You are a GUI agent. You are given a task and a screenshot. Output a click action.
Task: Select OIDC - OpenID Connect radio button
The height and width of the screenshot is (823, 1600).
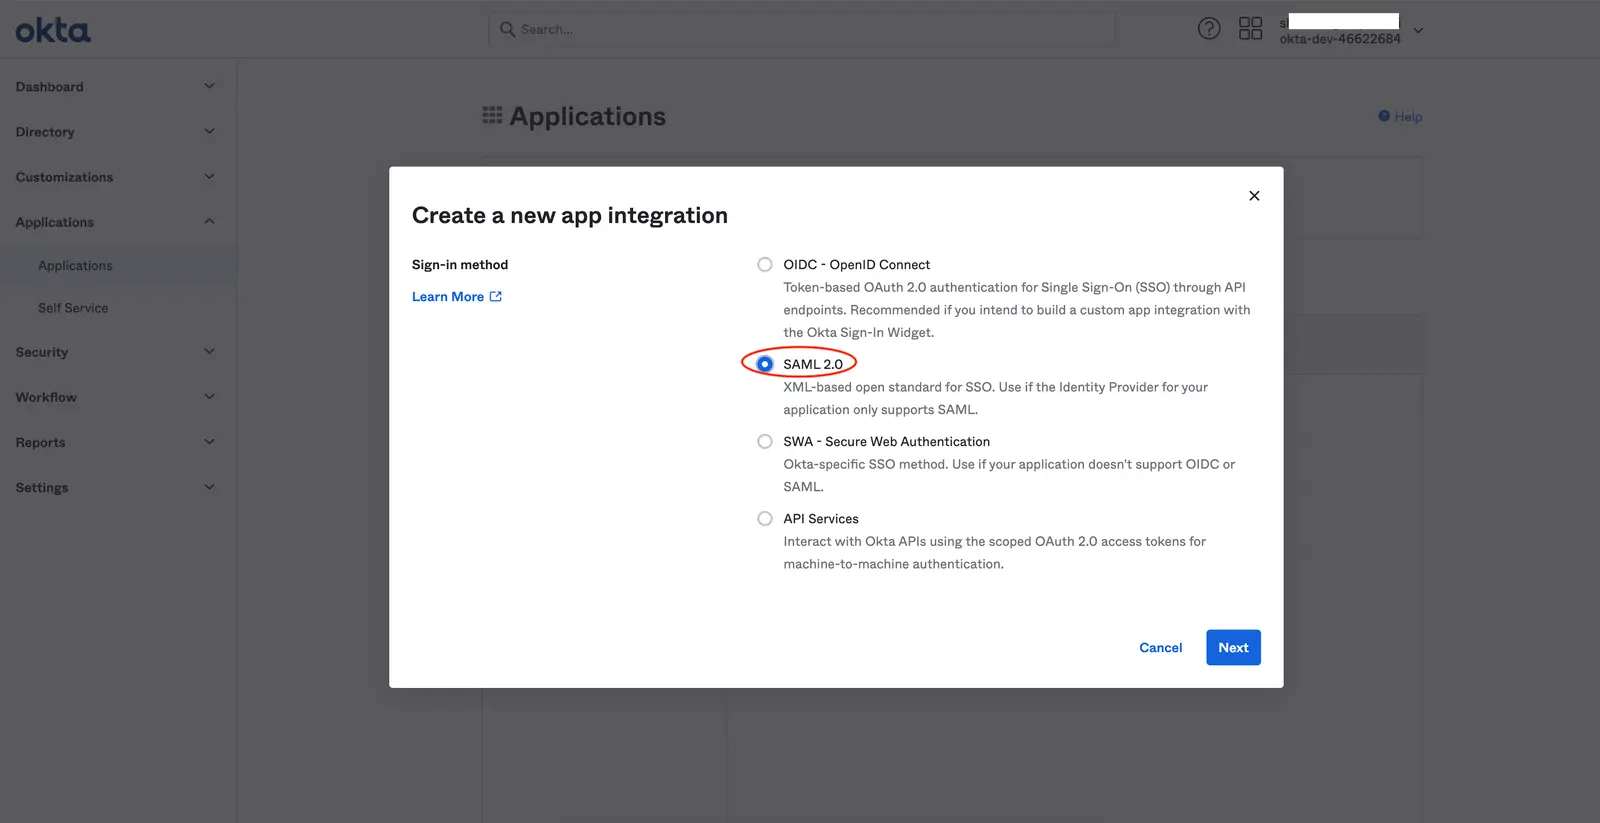765,265
